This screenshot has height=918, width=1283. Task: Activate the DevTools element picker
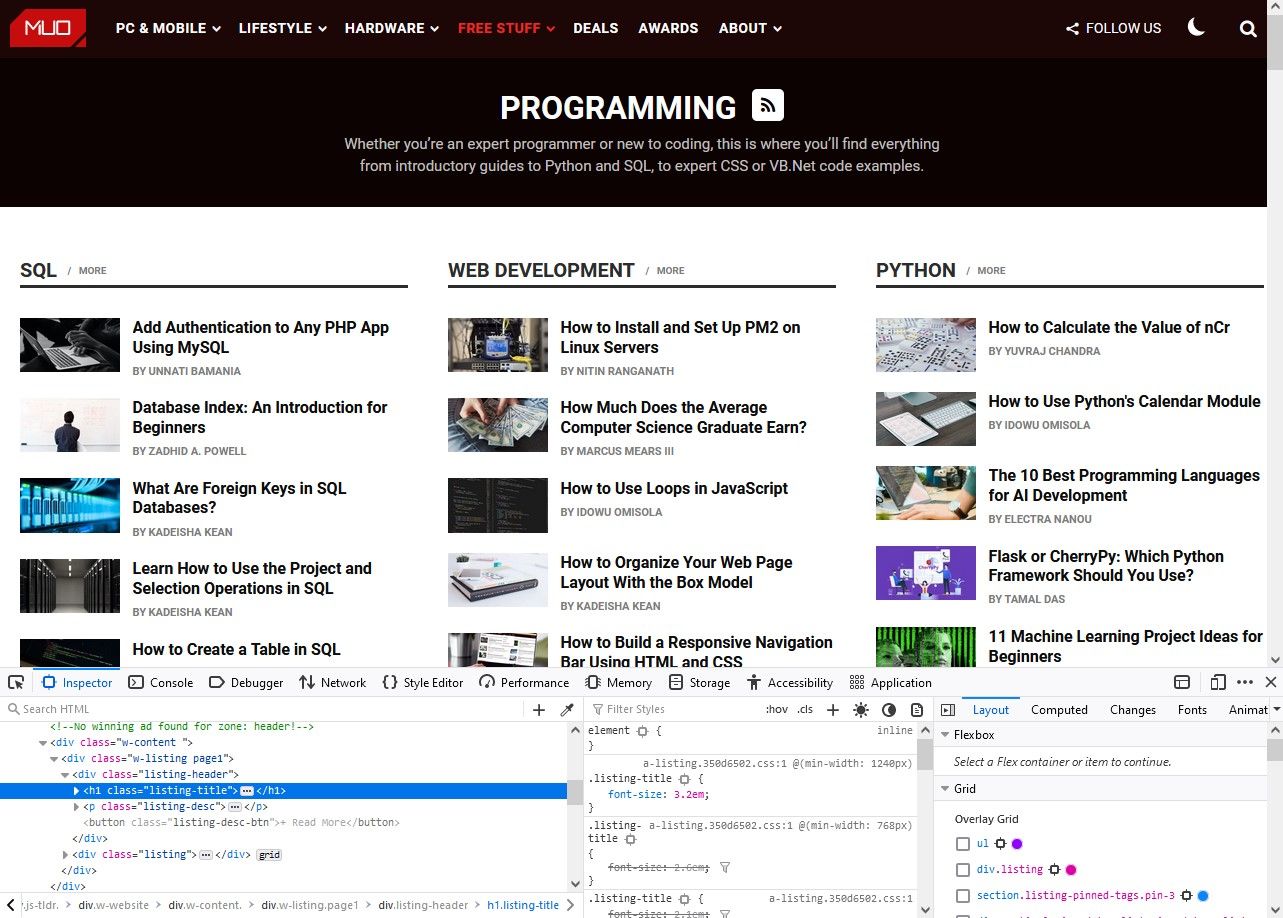click(x=16, y=682)
